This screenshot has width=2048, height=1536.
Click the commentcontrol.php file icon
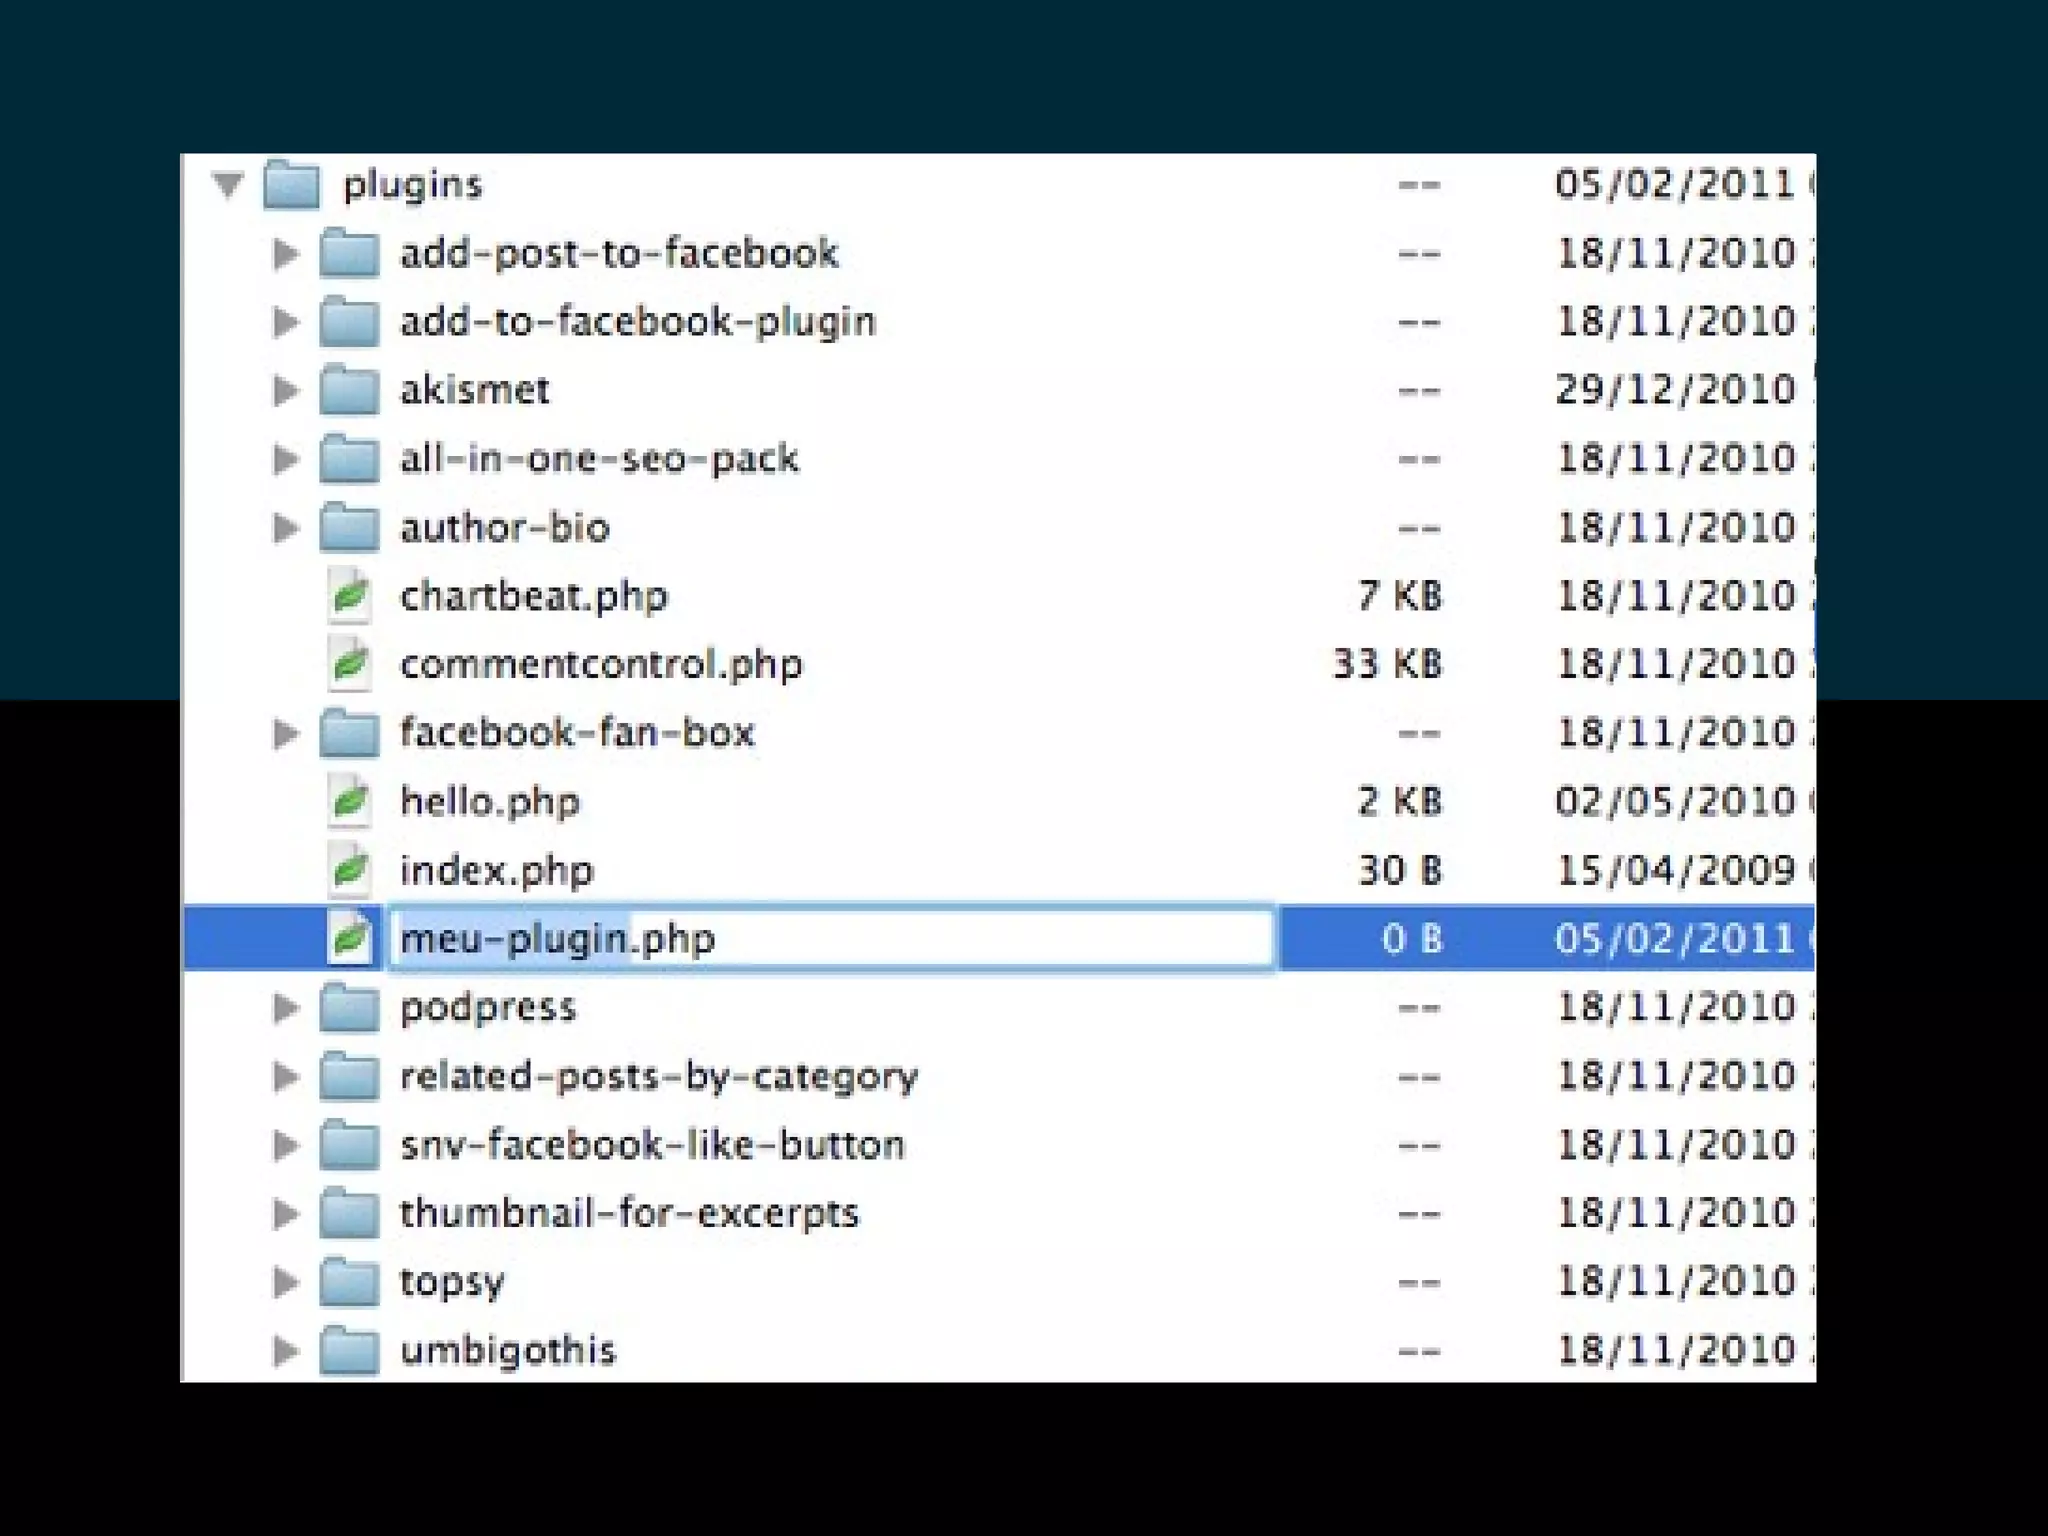tap(350, 665)
